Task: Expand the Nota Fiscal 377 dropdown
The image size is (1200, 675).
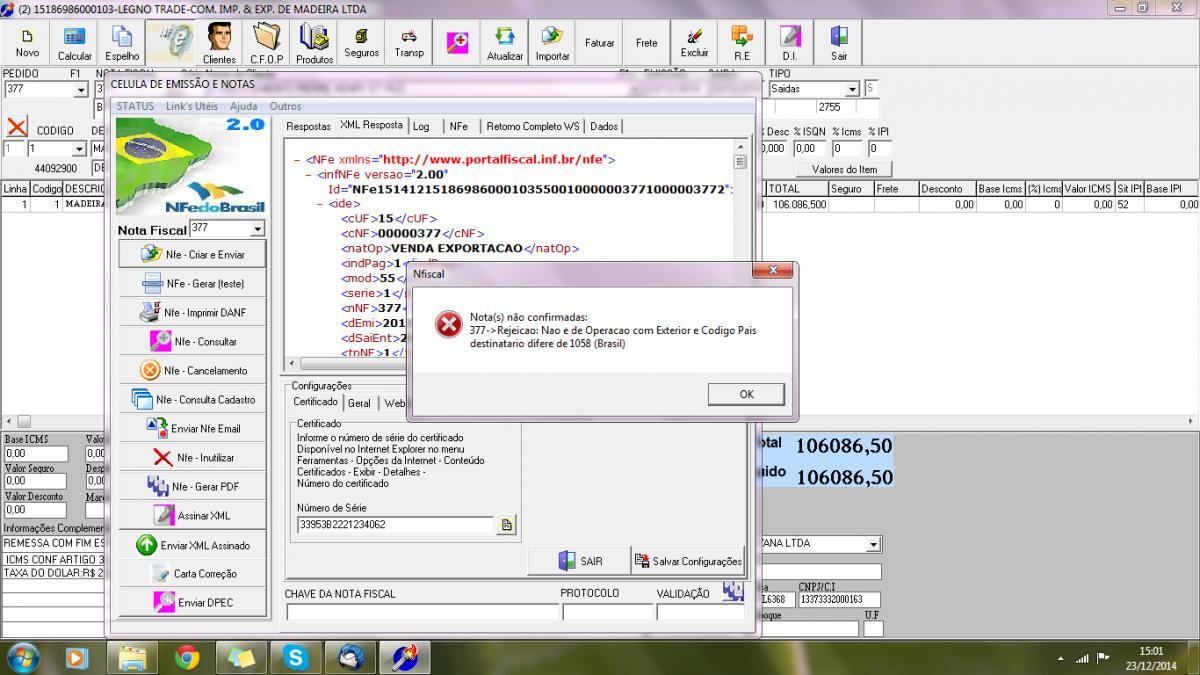Action: click(x=257, y=229)
